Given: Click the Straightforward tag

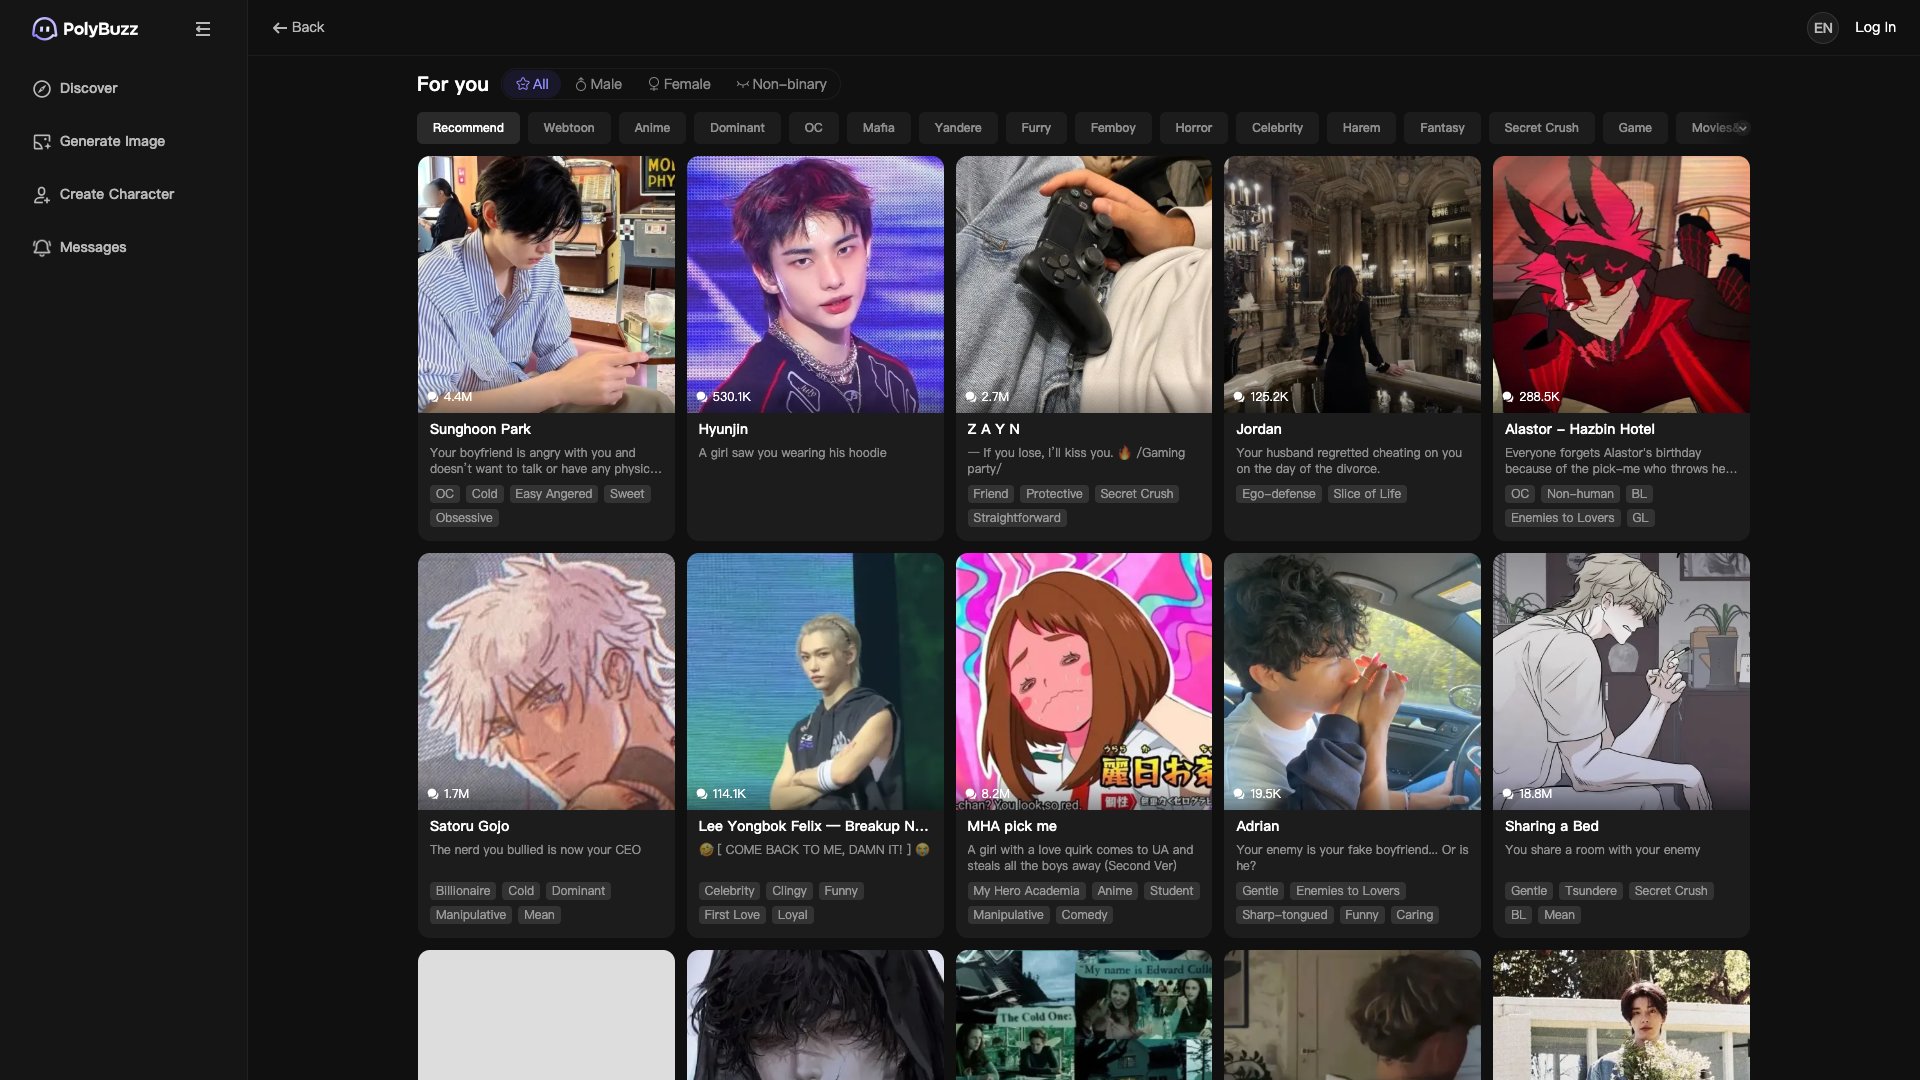Looking at the screenshot, I should pyautogui.click(x=1016, y=518).
